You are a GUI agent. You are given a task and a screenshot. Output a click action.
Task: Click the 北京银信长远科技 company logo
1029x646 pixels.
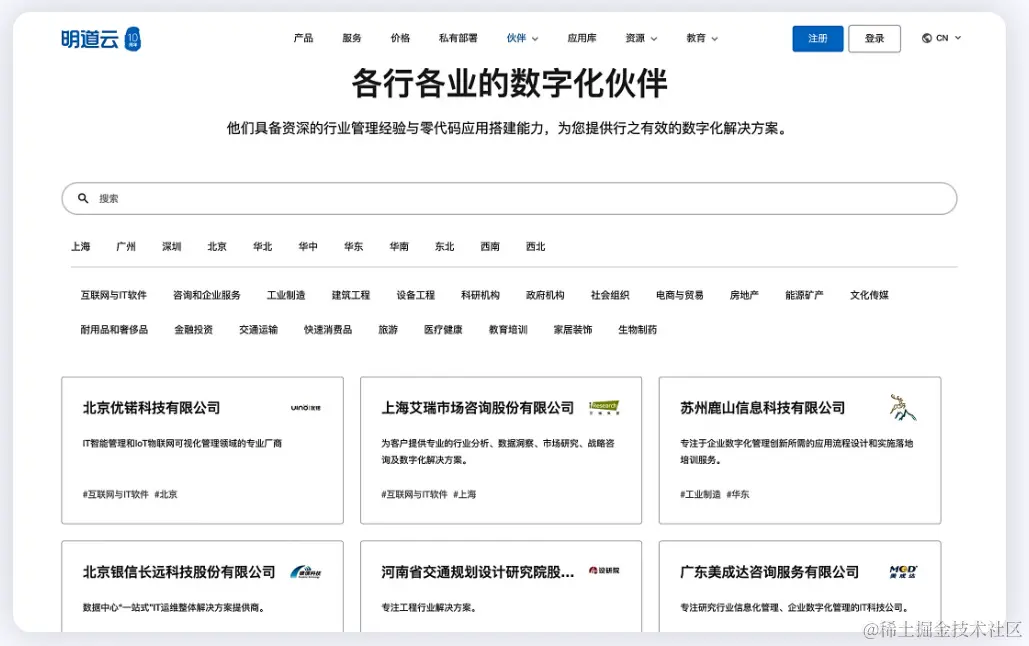pos(306,572)
